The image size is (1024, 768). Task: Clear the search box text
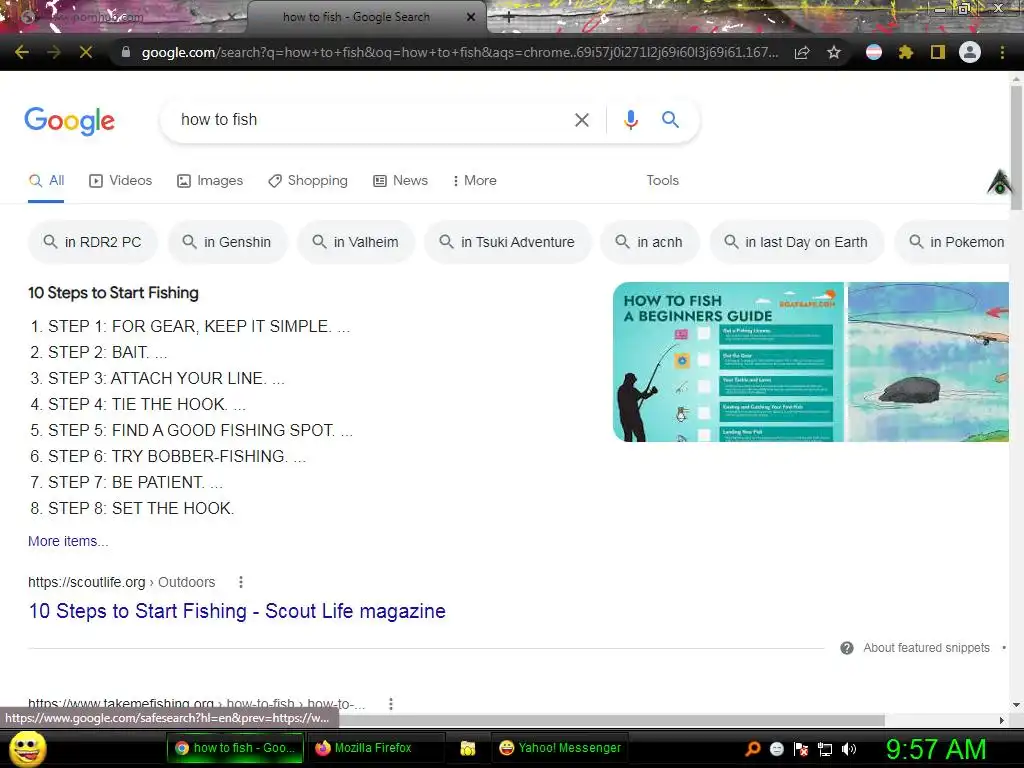(581, 120)
